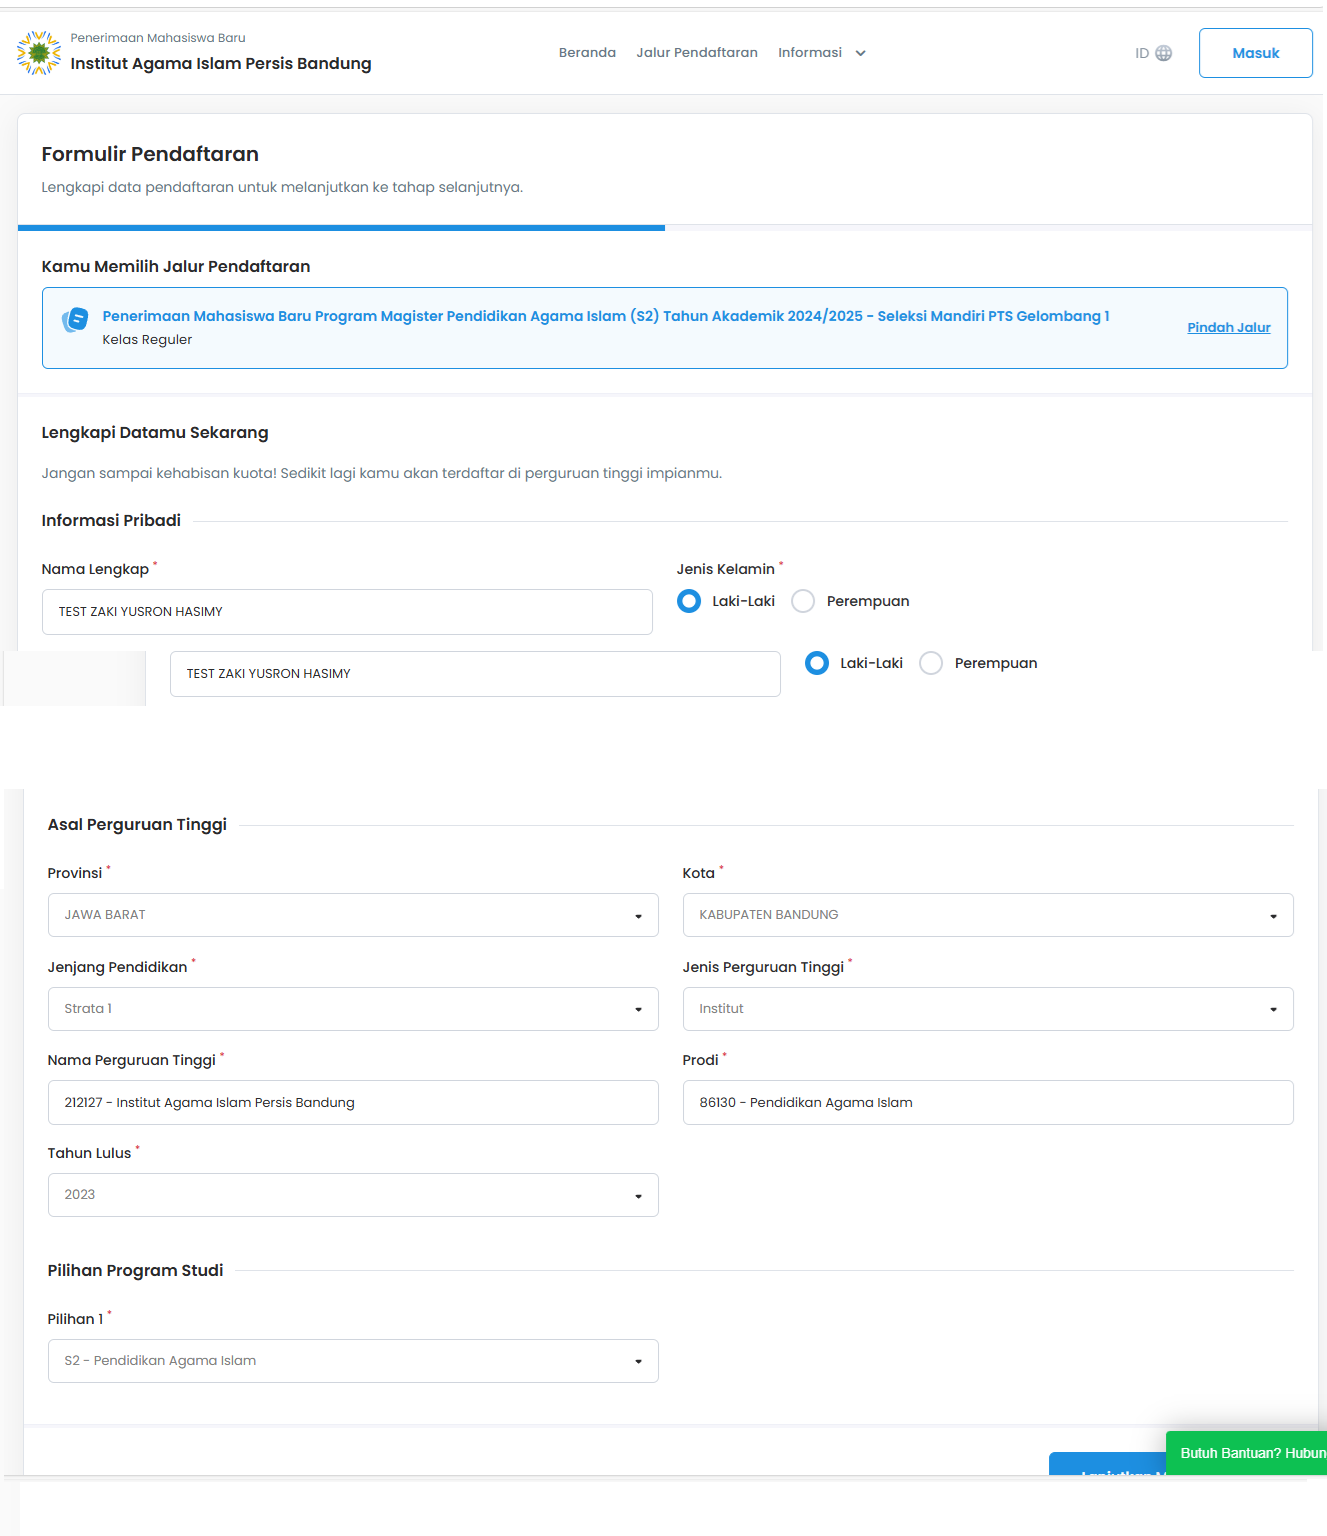Go to Beranda in the navigation
Screen dimensions: 1327x1536
pyautogui.click(x=587, y=53)
